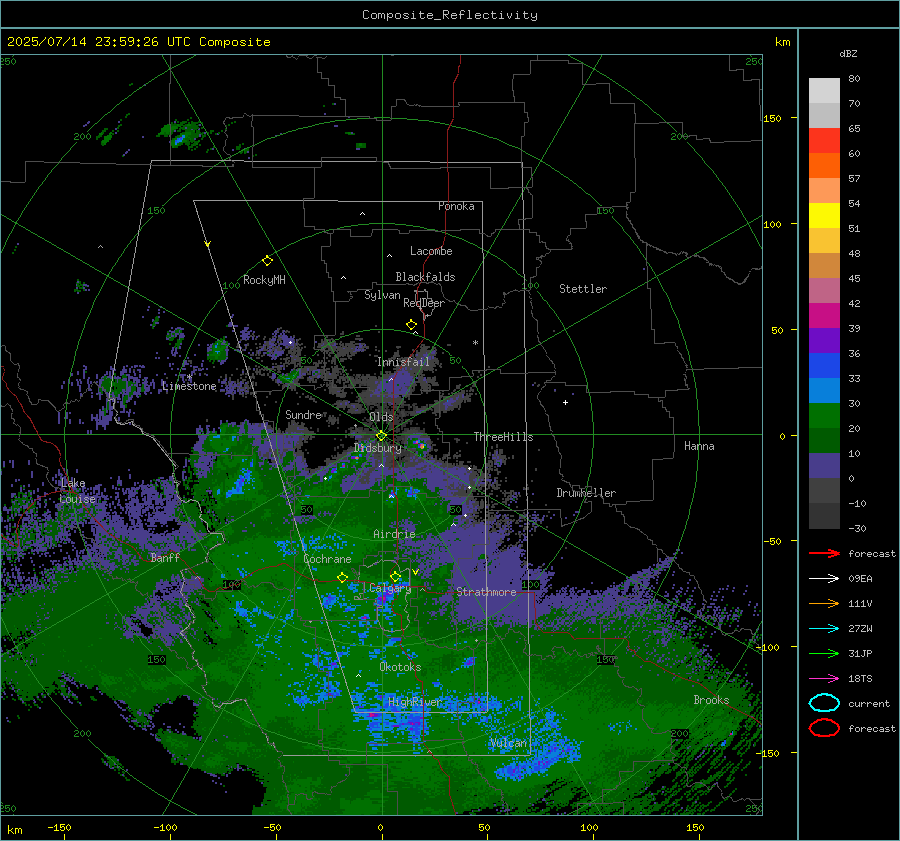
Task: Select the cyan current ellipse icon
Action: pos(824,703)
